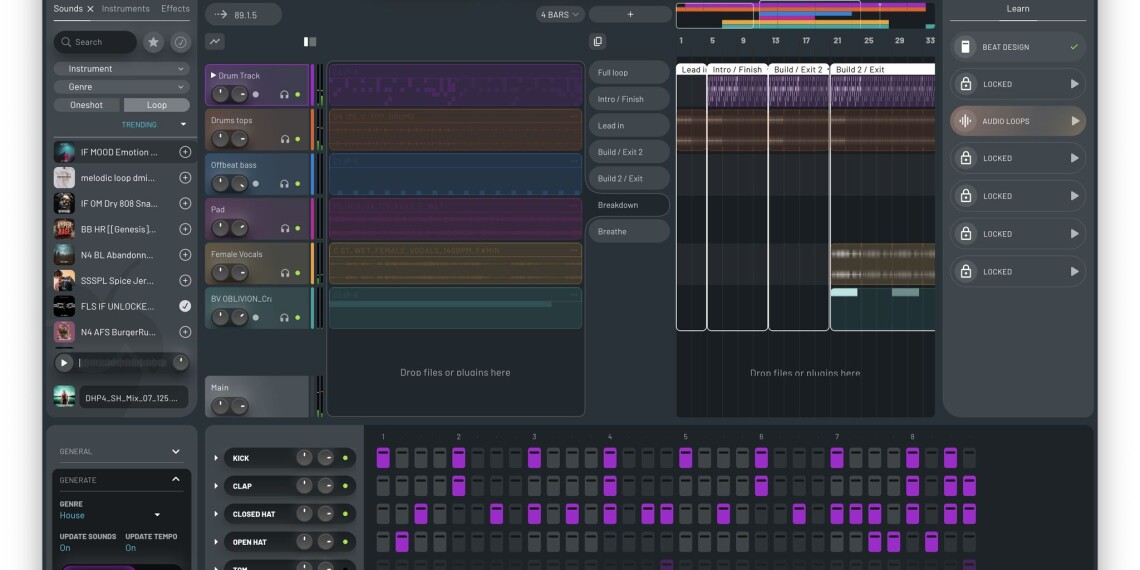Click headphones icon on Female Vocals track
Image resolution: width=1140 pixels, height=570 pixels.
pyautogui.click(x=284, y=273)
